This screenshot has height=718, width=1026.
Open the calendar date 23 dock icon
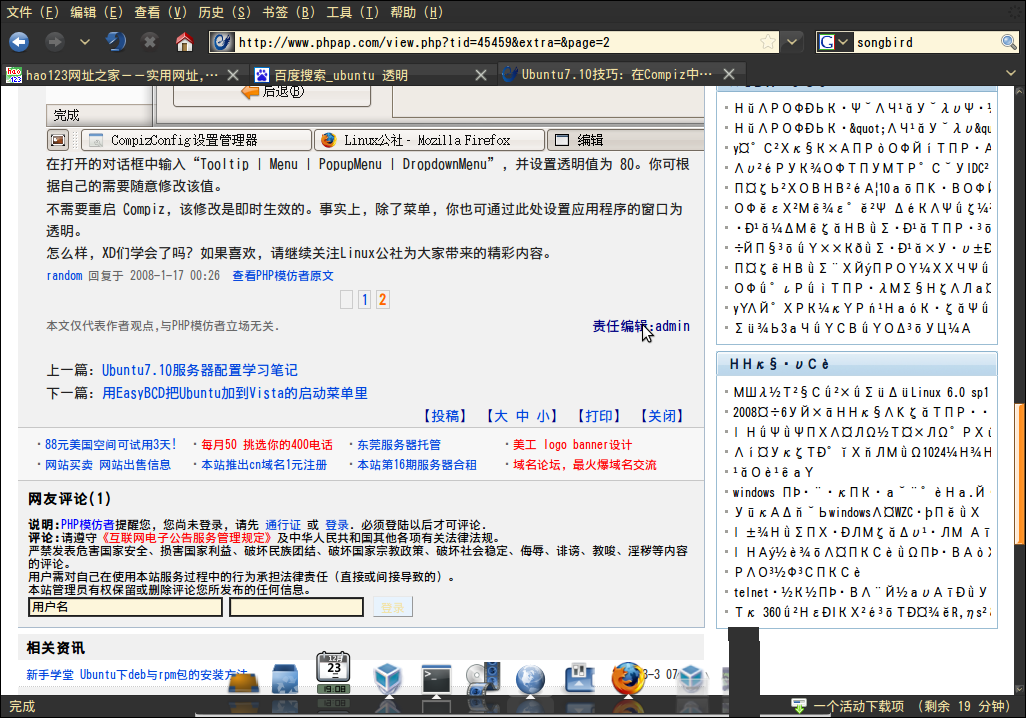334,670
